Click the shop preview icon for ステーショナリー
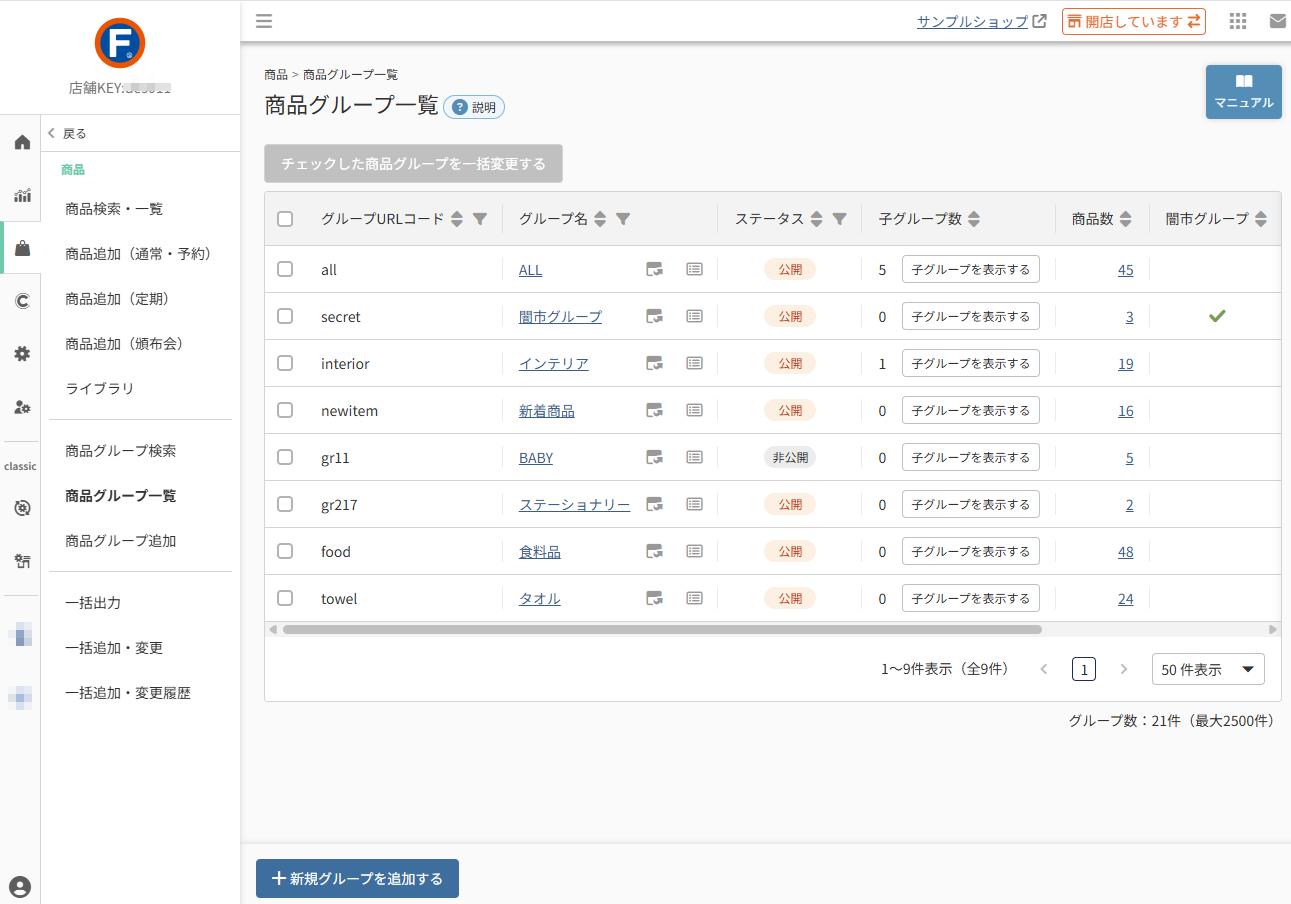1291x904 pixels. click(x=655, y=504)
